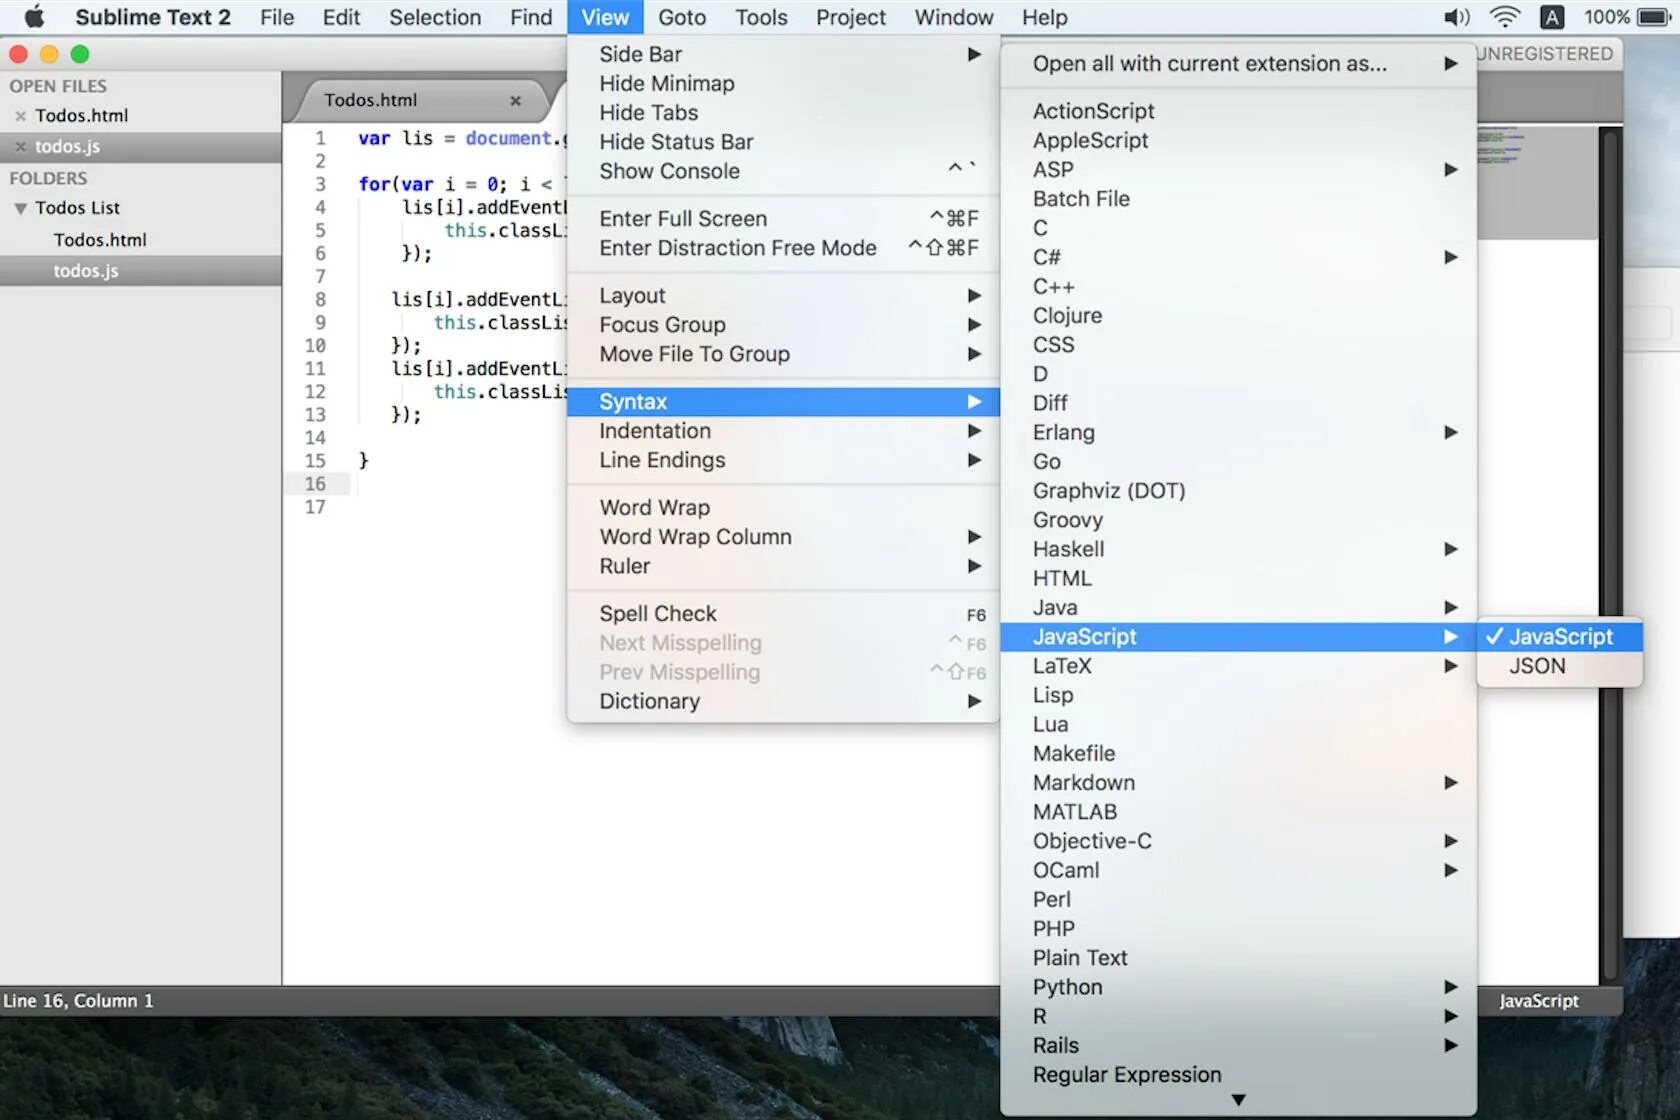Viewport: 1680px width, 1120px height.
Task: Open Sublime Text 2 application menu
Action: 153,17
